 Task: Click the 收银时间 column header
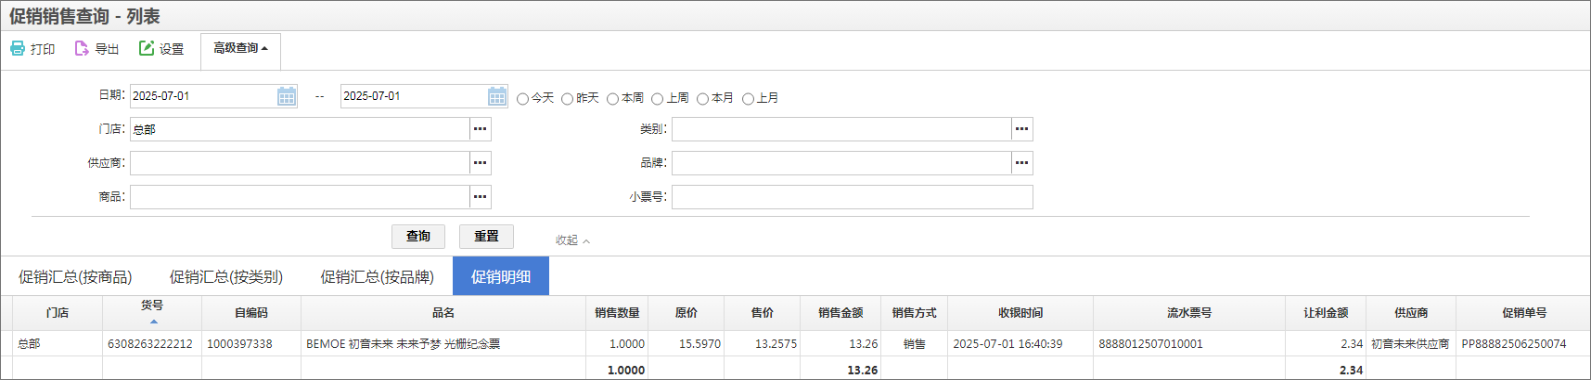click(1020, 313)
